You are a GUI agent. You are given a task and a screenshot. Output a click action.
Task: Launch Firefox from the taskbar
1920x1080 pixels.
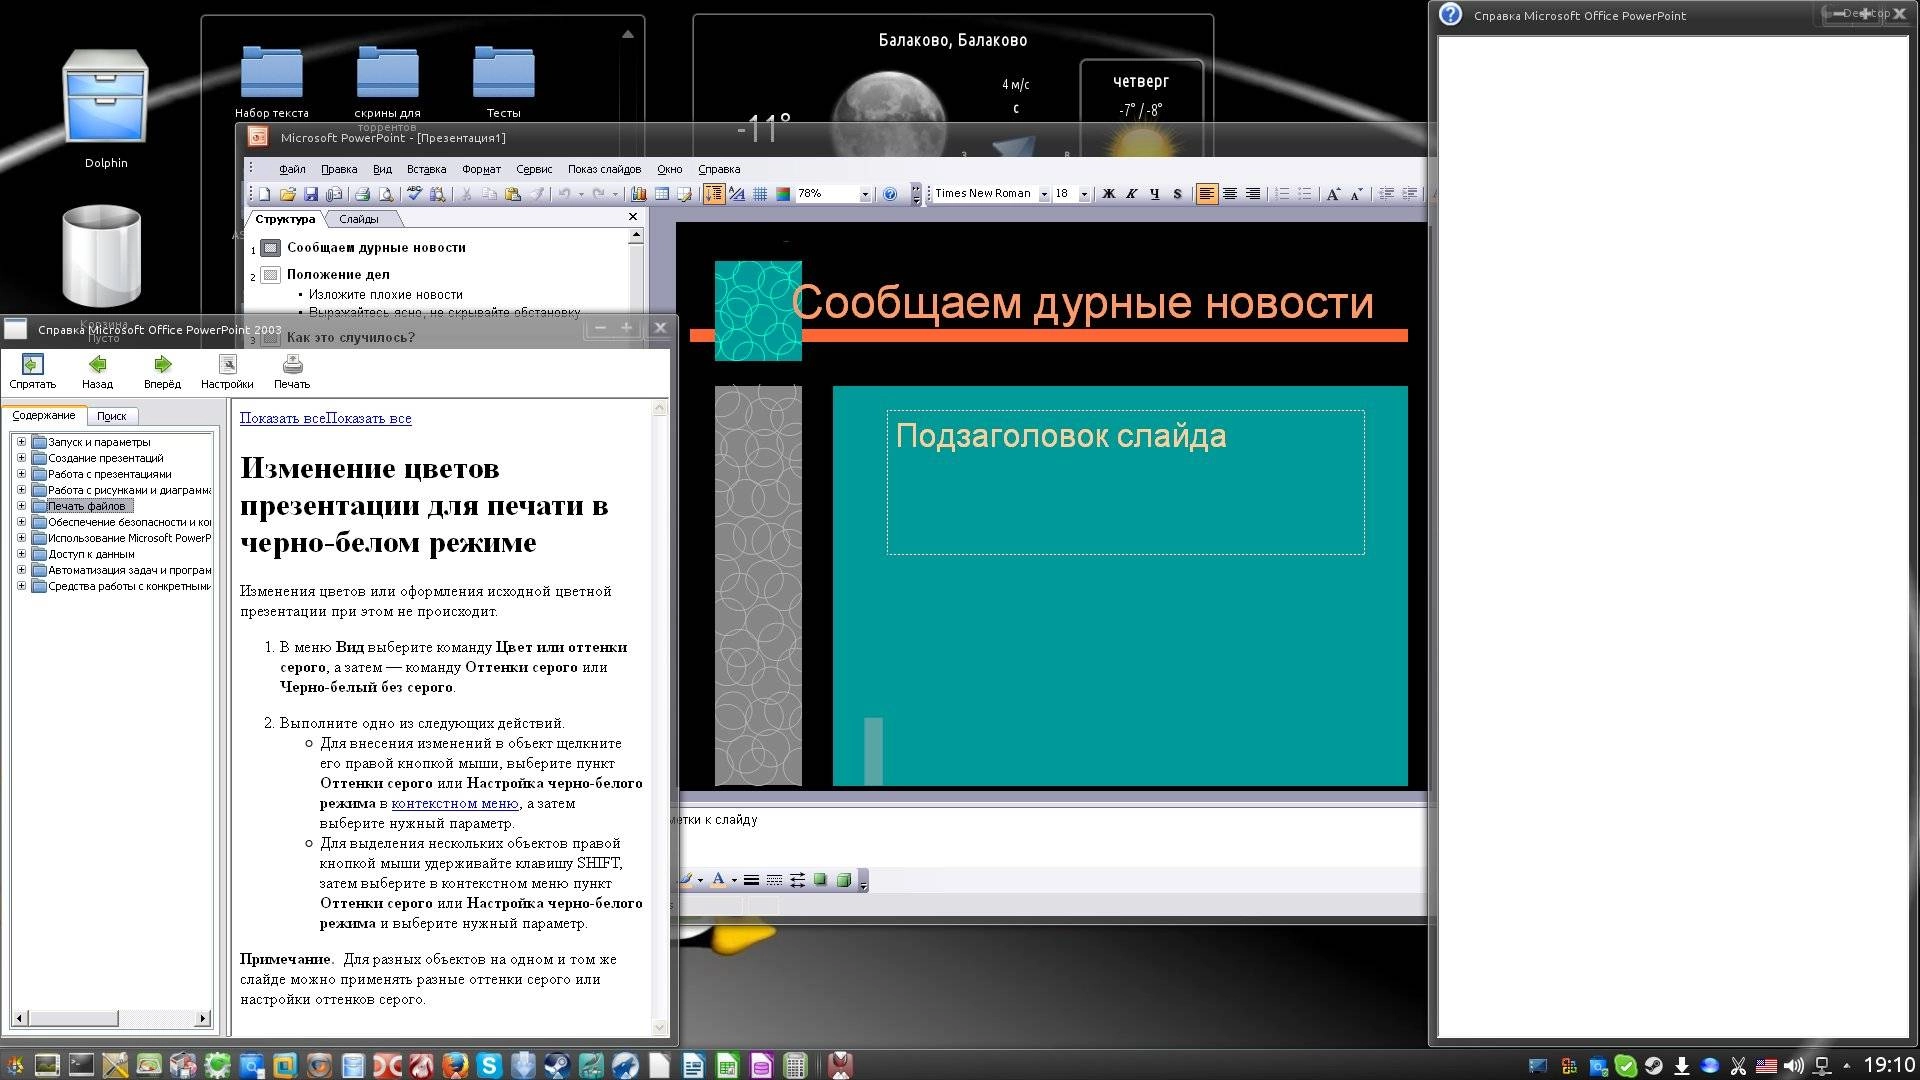click(x=455, y=1066)
